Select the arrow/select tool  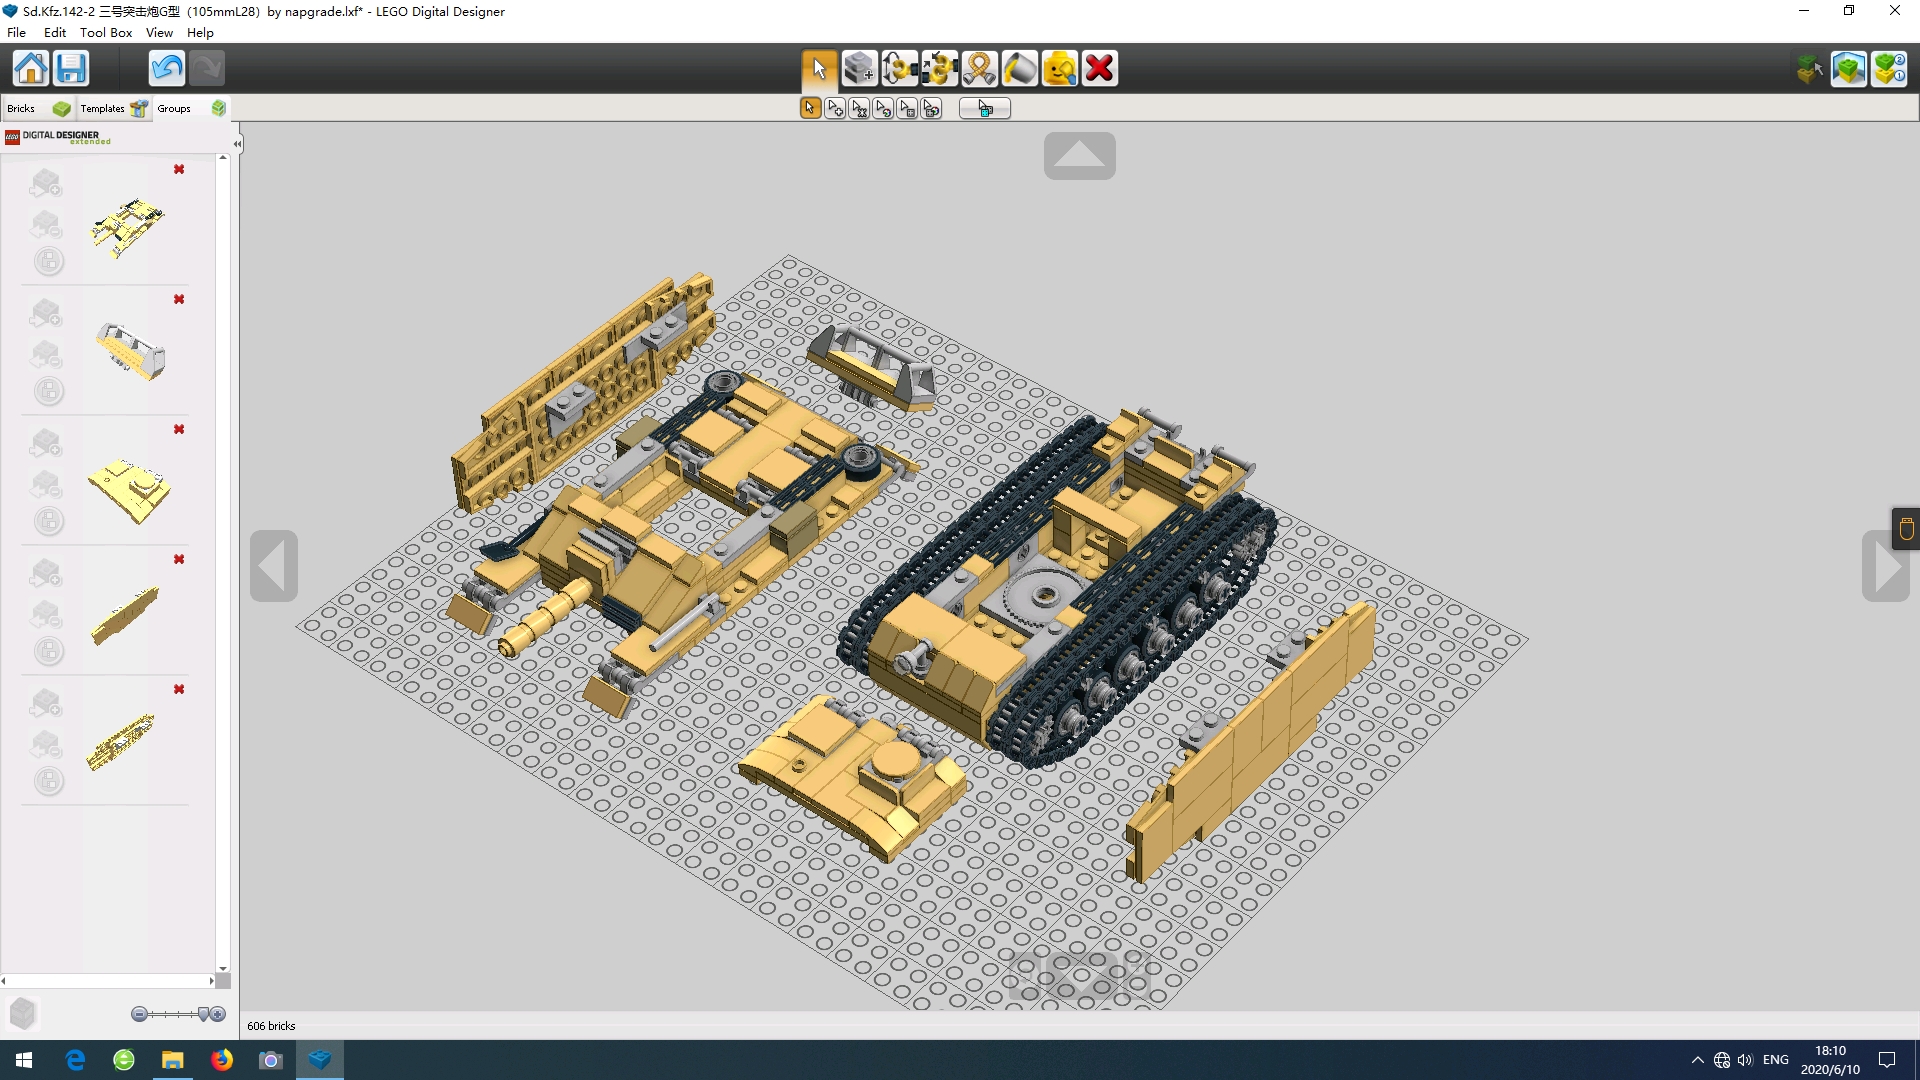pos(816,67)
